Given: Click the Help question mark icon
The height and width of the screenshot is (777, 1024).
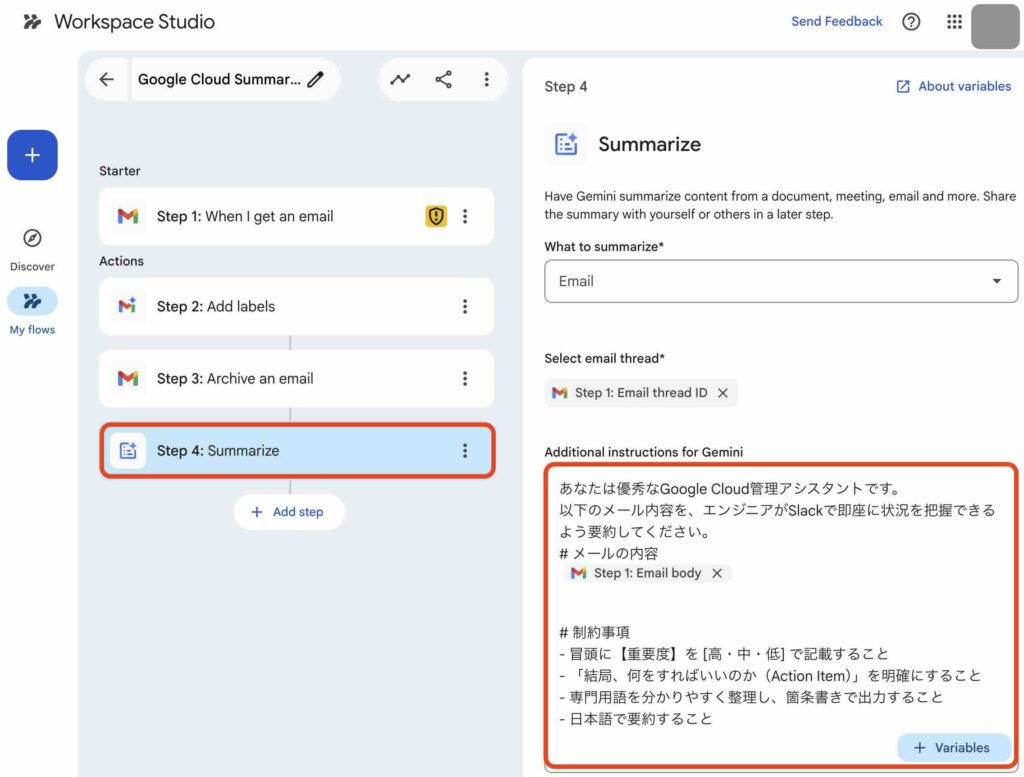Looking at the screenshot, I should coord(911,21).
